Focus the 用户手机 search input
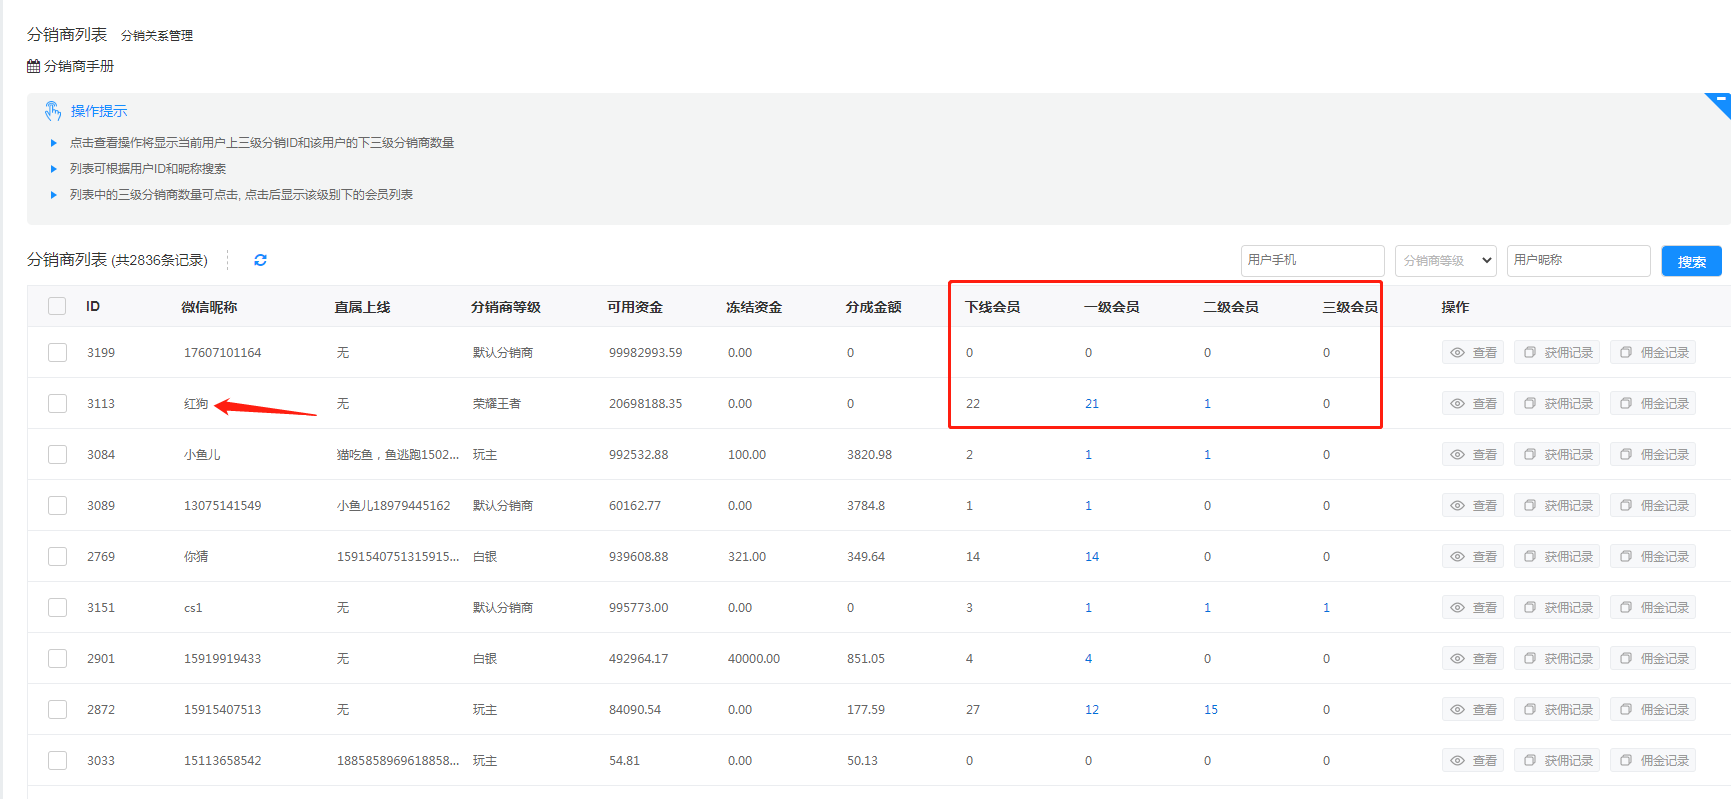Viewport: 1731px width, 799px height. coord(1312,261)
